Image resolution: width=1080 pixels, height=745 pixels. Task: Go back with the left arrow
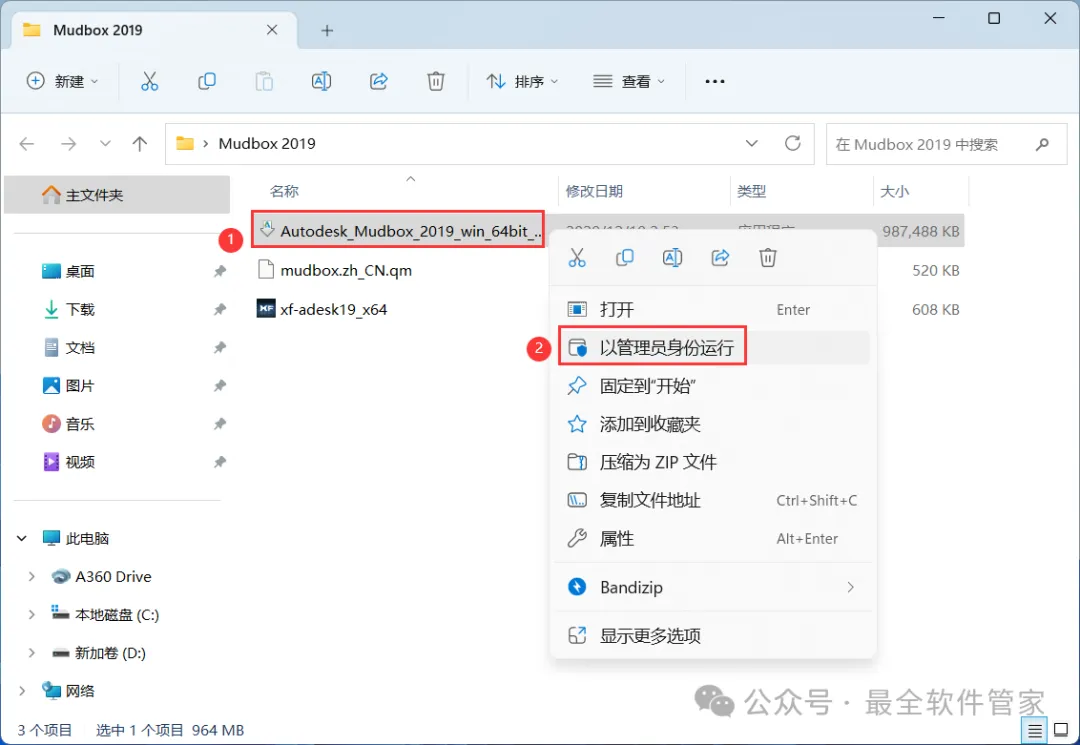click(x=27, y=144)
